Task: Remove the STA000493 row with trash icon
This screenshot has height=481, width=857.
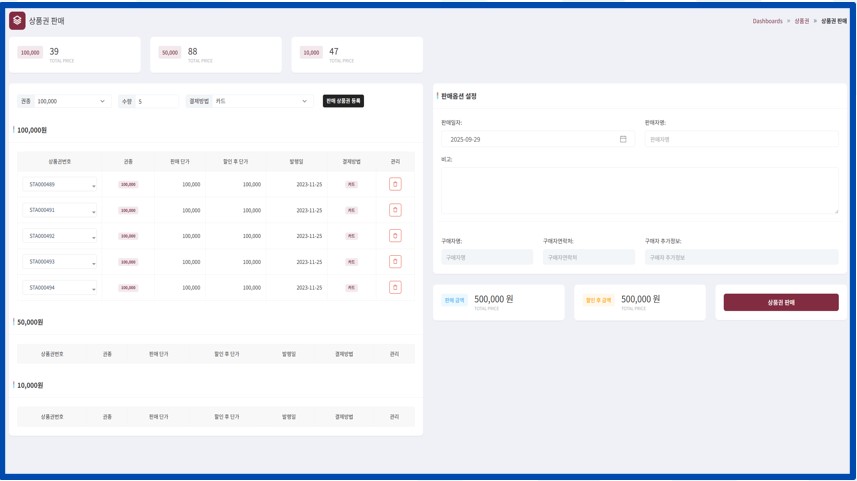Action: pyautogui.click(x=395, y=262)
